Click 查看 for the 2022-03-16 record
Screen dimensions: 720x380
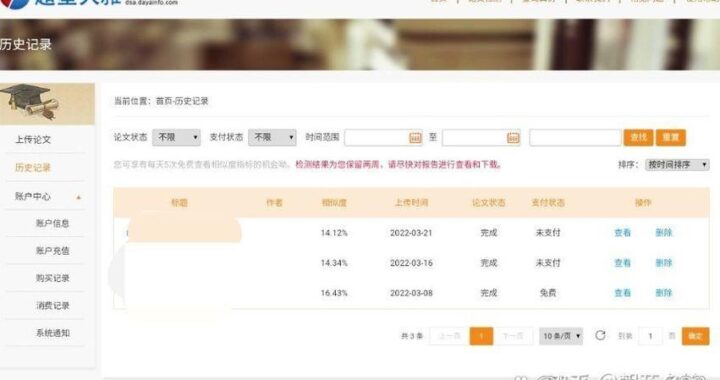click(x=623, y=263)
